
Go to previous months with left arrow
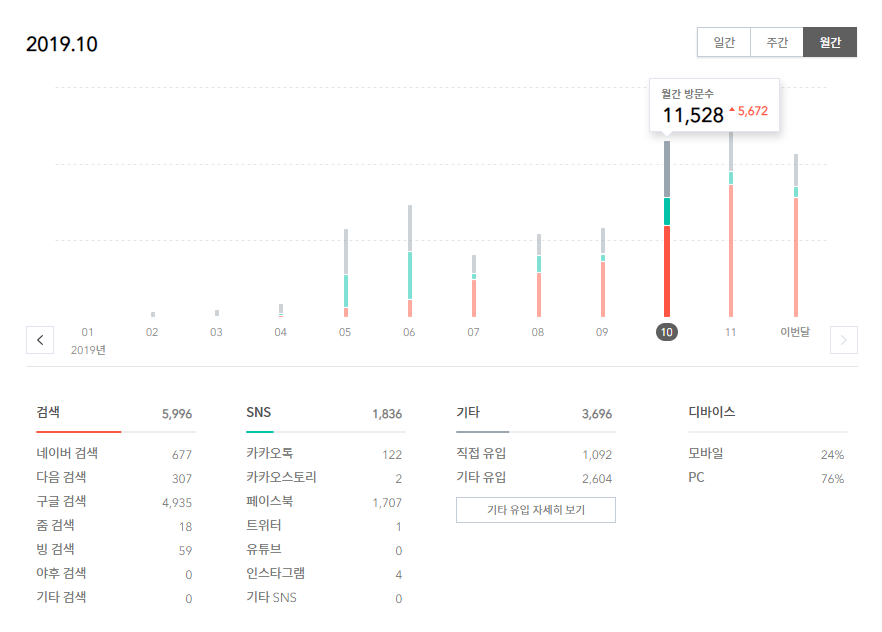tap(40, 340)
